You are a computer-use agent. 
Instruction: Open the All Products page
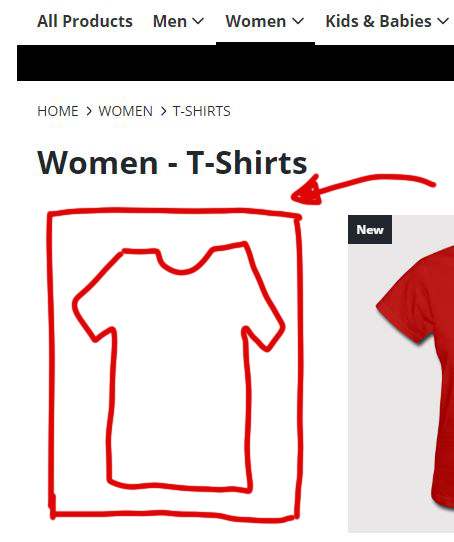85,21
